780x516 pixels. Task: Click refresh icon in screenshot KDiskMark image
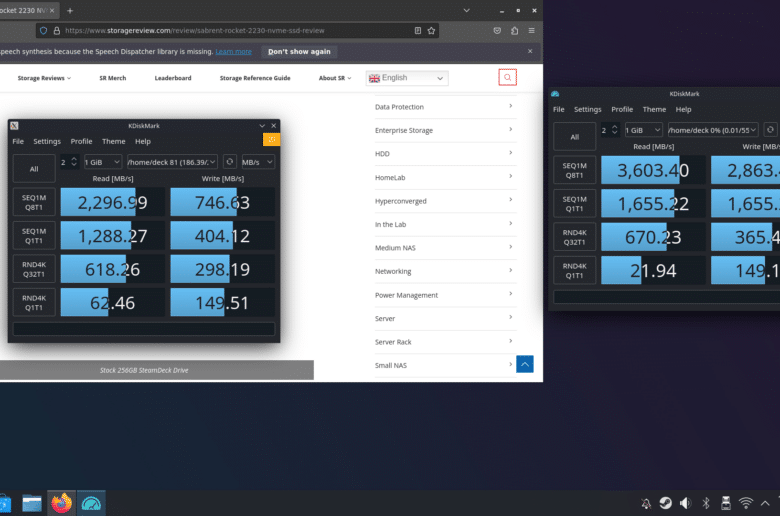(229, 162)
